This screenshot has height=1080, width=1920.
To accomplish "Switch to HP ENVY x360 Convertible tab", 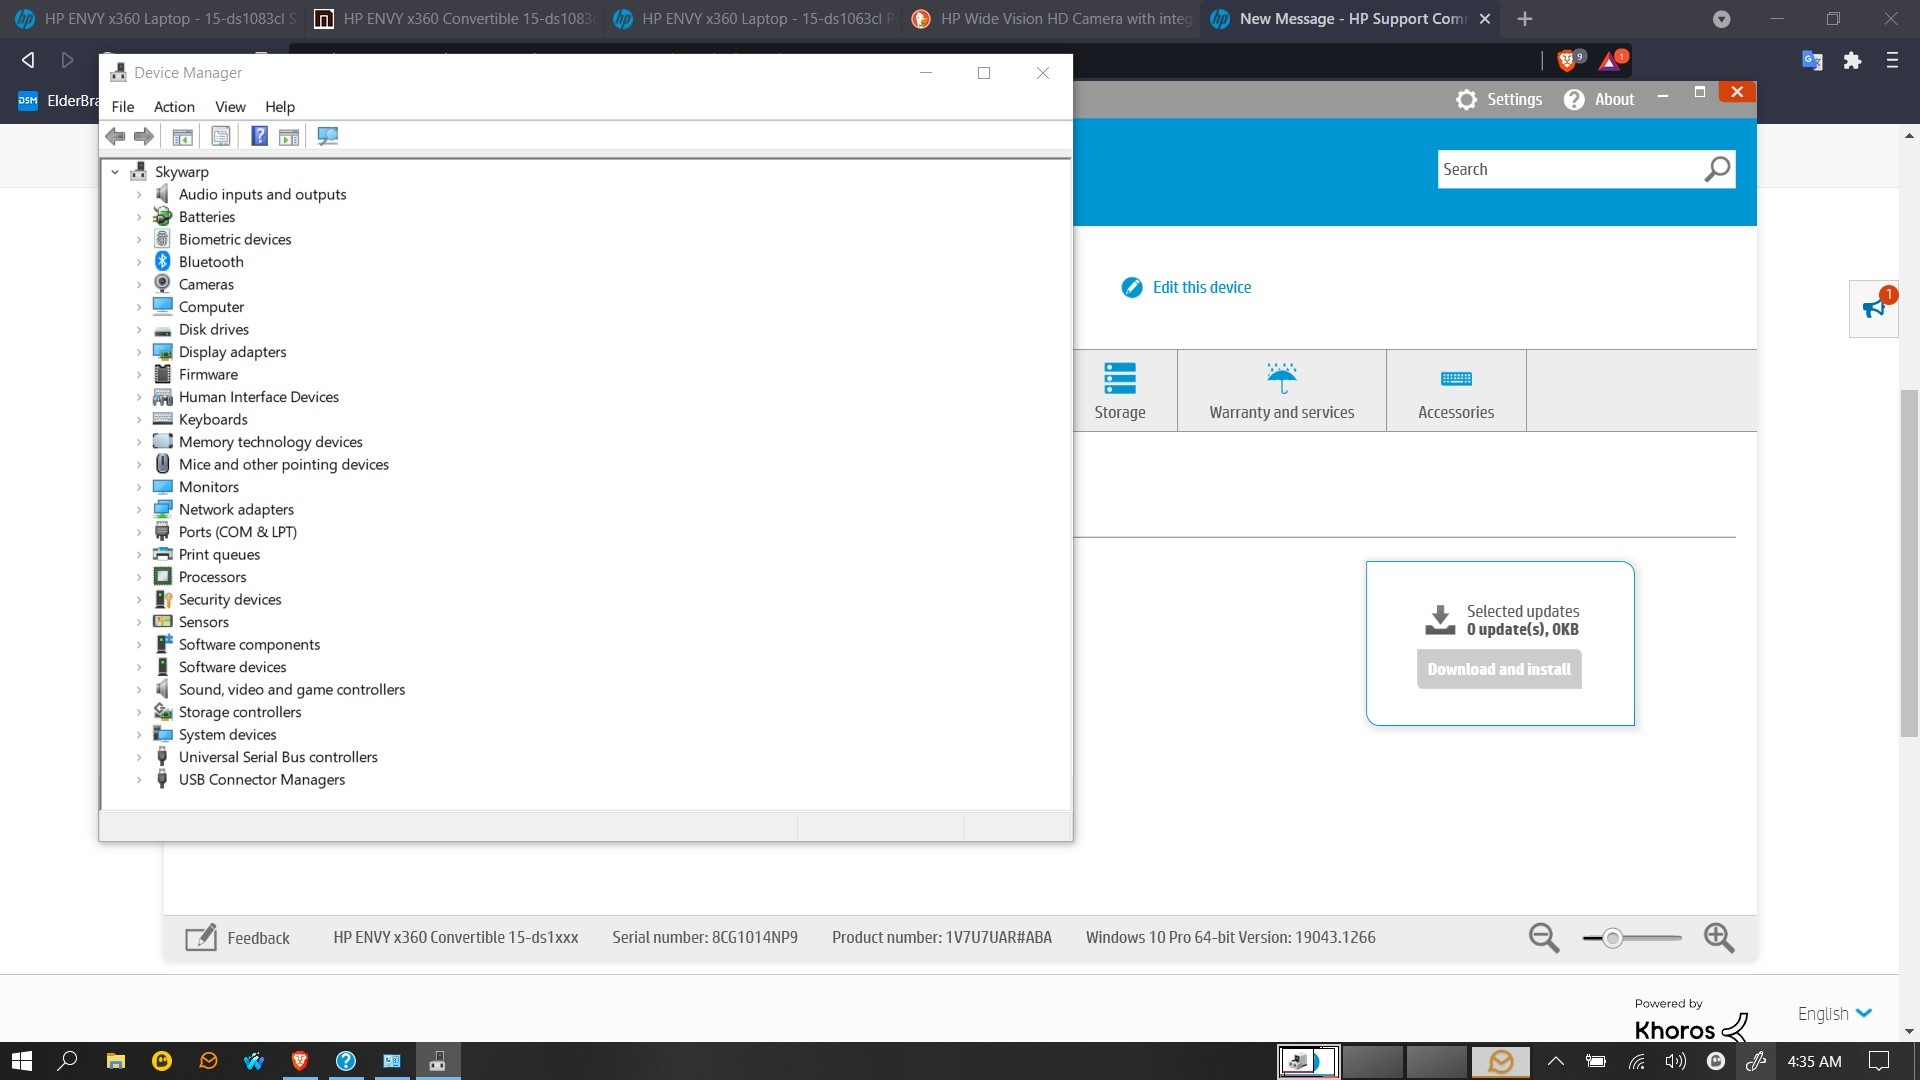I will [x=455, y=19].
